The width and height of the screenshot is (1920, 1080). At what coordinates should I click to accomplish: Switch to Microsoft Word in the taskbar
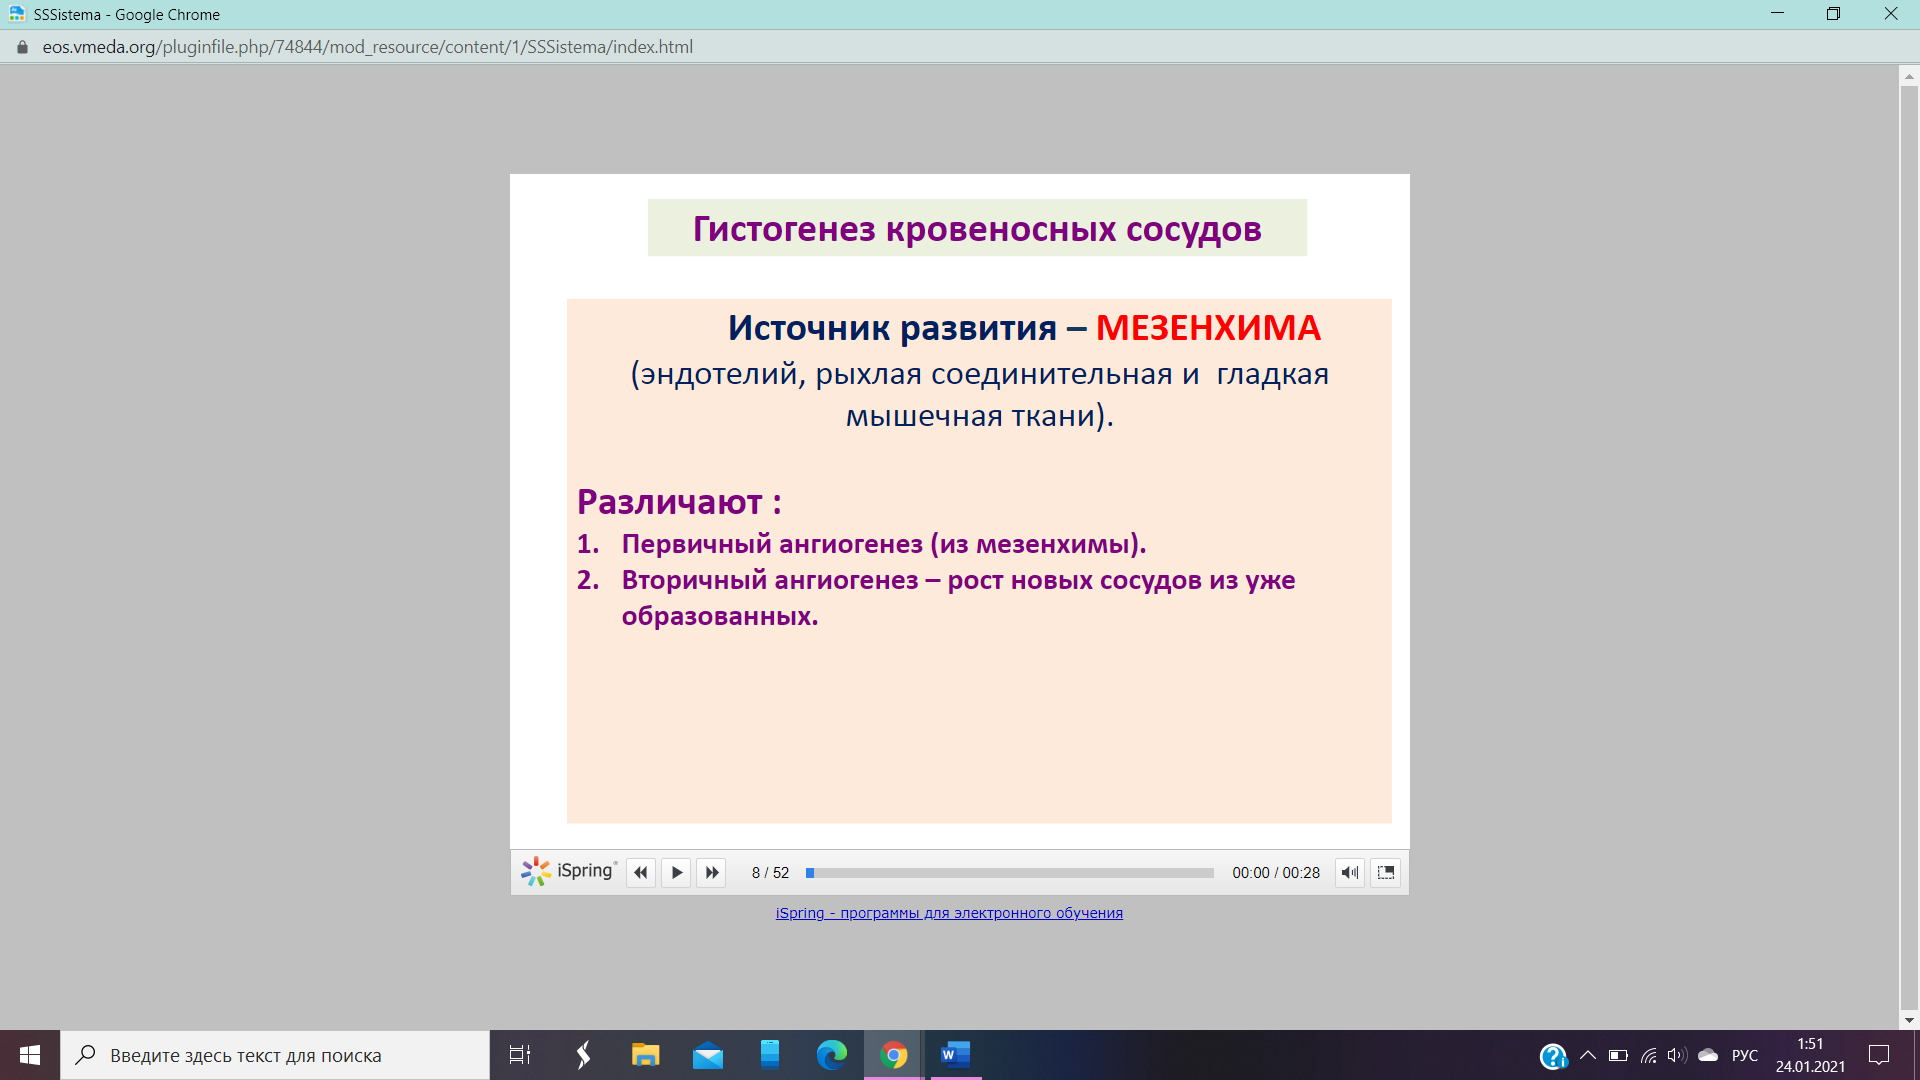coord(956,1055)
